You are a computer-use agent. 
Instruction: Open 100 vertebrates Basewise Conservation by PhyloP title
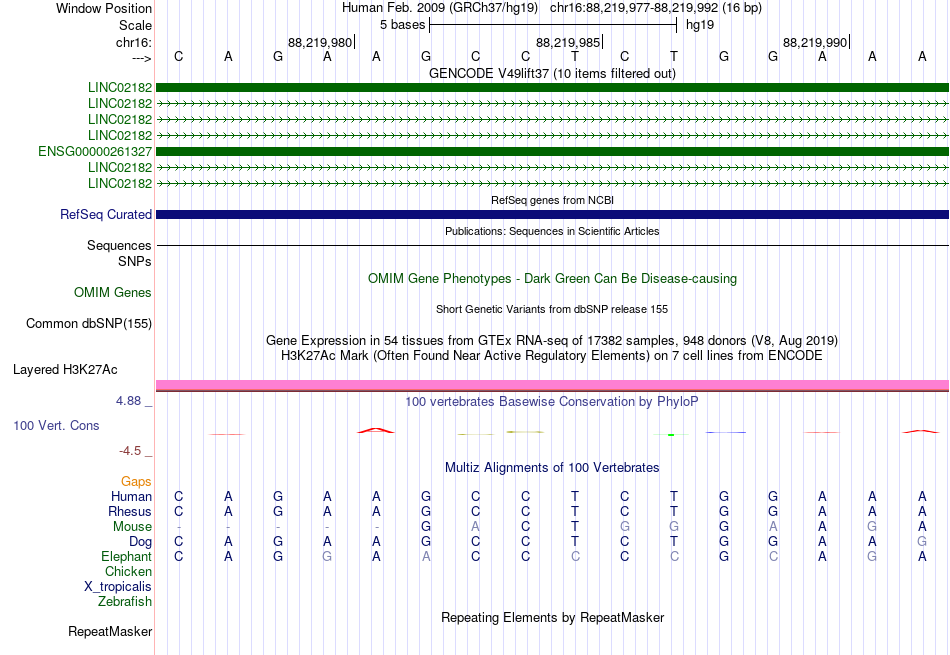pos(552,402)
